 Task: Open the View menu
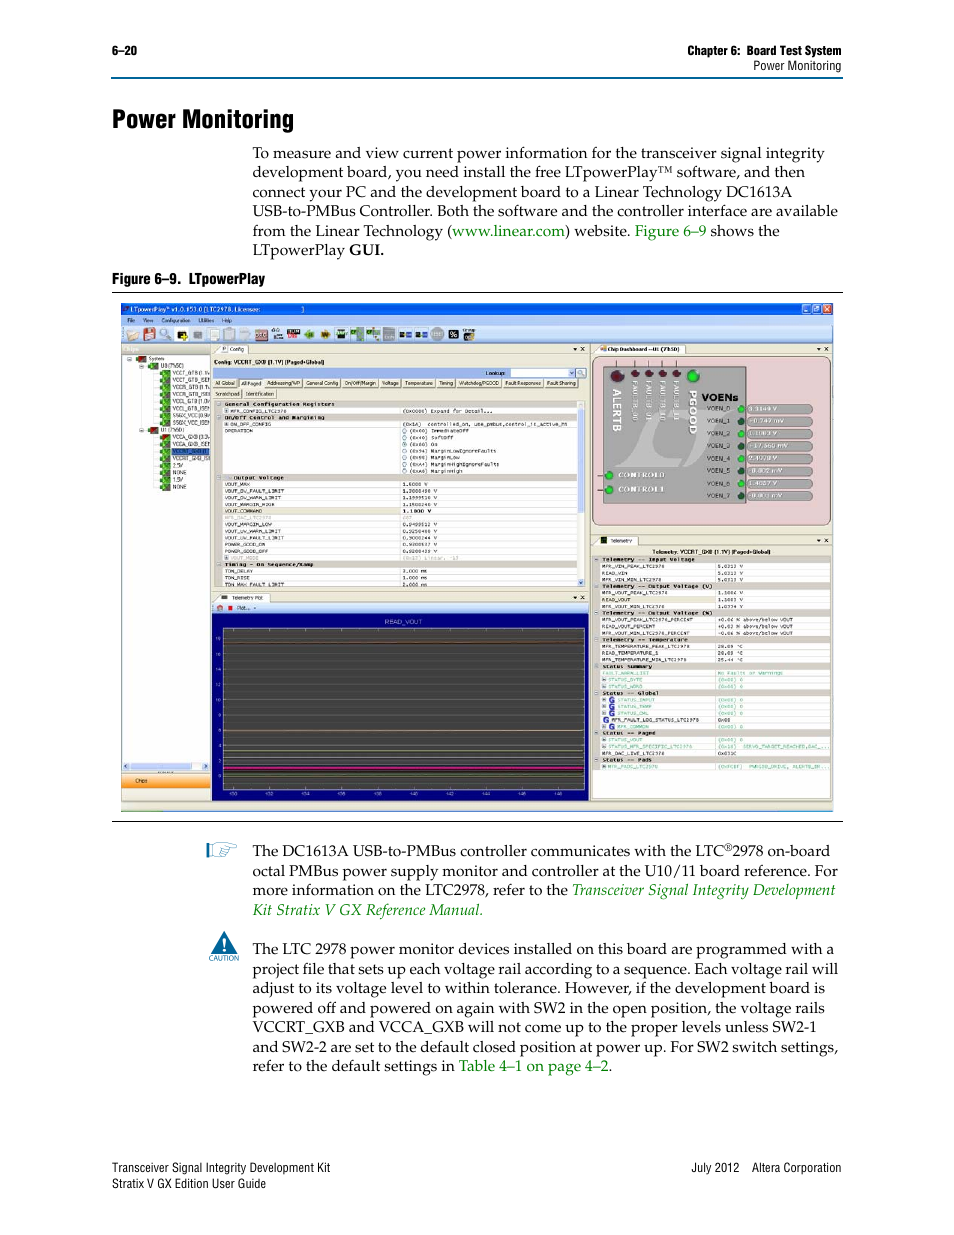(148, 321)
